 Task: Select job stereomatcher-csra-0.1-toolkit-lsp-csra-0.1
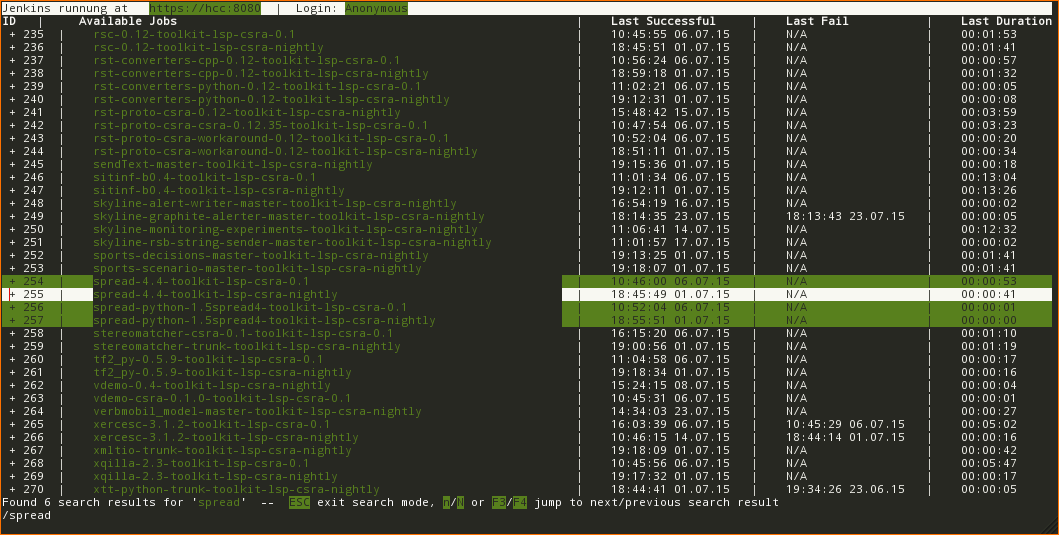tap(243, 334)
